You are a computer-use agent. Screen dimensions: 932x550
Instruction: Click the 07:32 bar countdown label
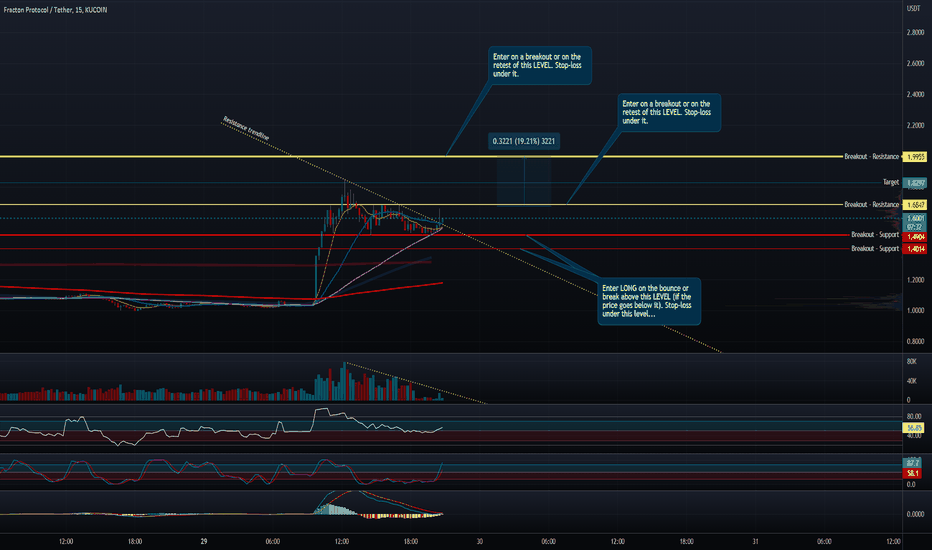pos(914,227)
